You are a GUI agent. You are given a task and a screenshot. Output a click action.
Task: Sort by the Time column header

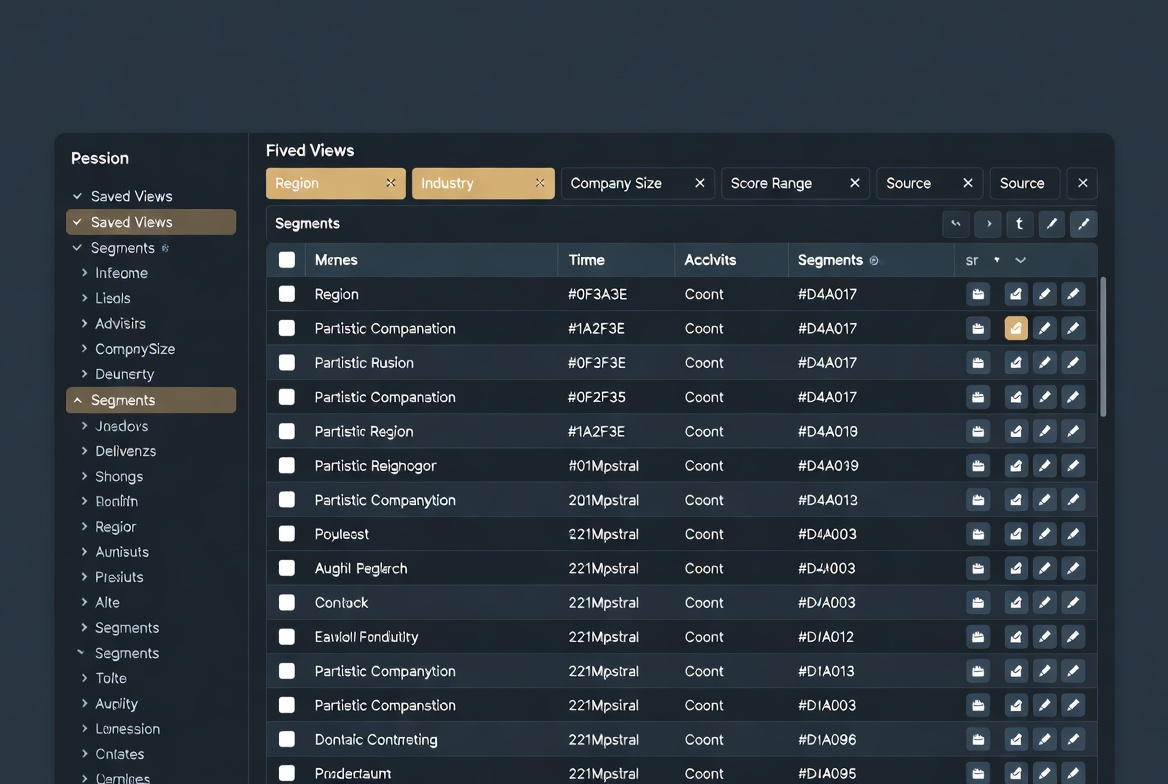[x=587, y=260]
